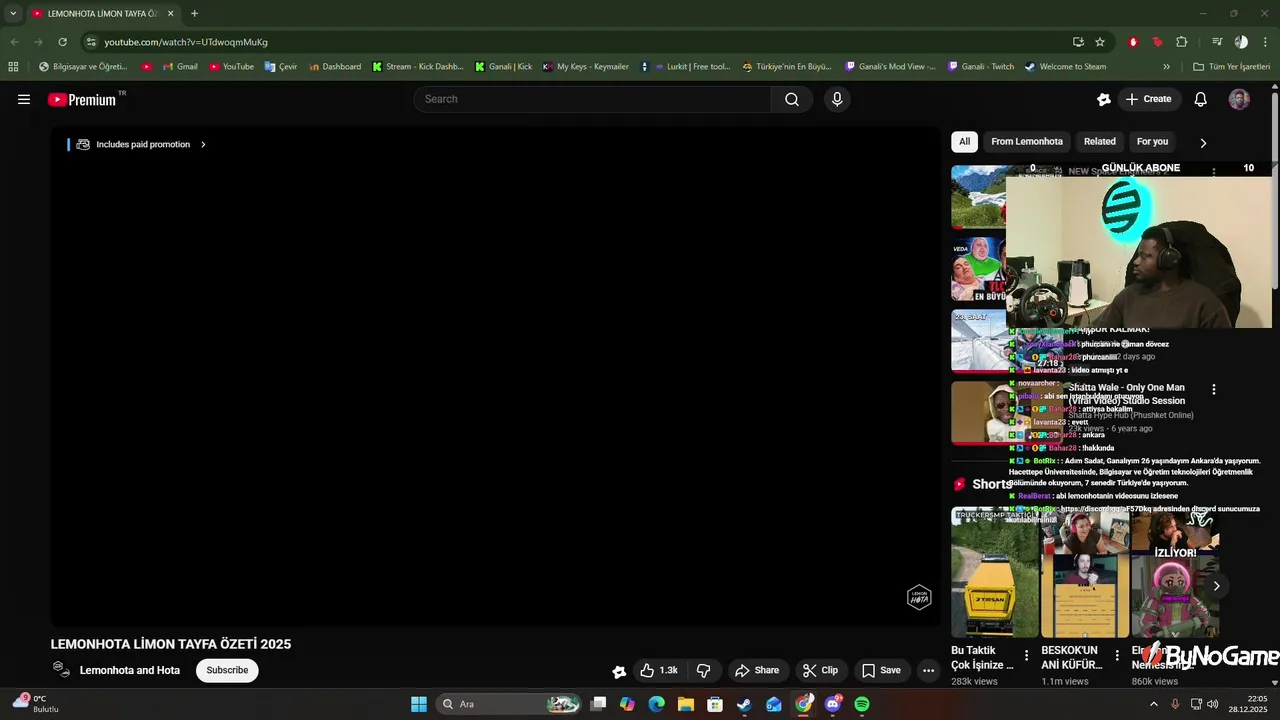Screen dimensions: 1280x720
Task: Click the taskbar volume icon
Action: tap(1212, 704)
